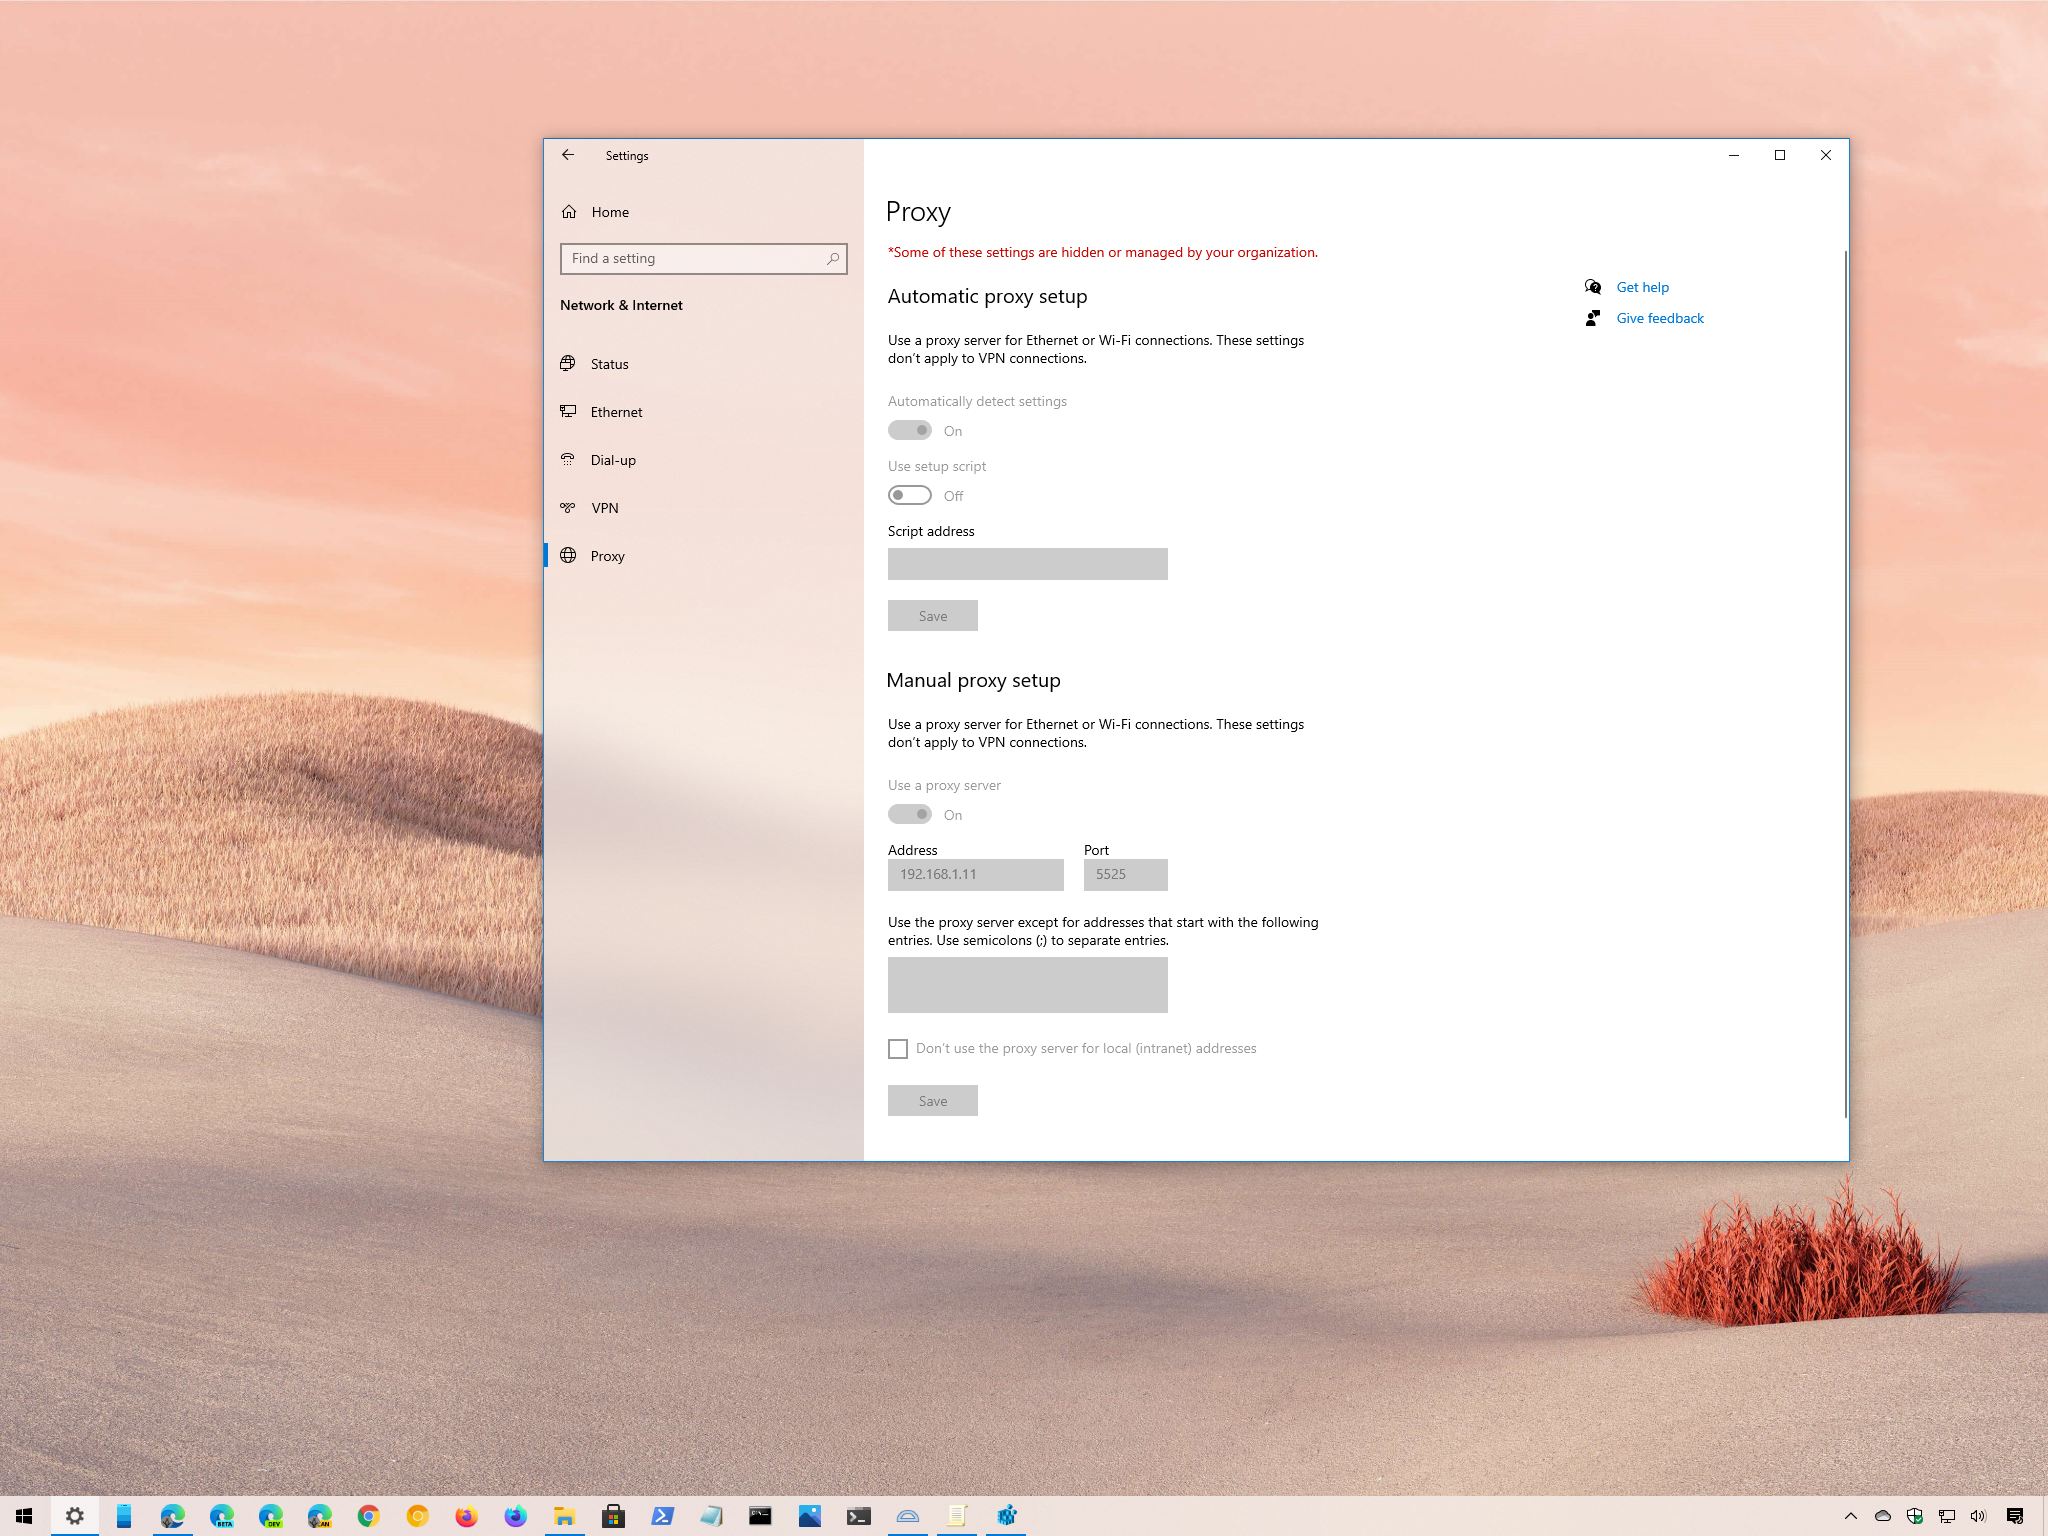Enable Use setup script toggle
The image size is (2048, 1536).
908,494
